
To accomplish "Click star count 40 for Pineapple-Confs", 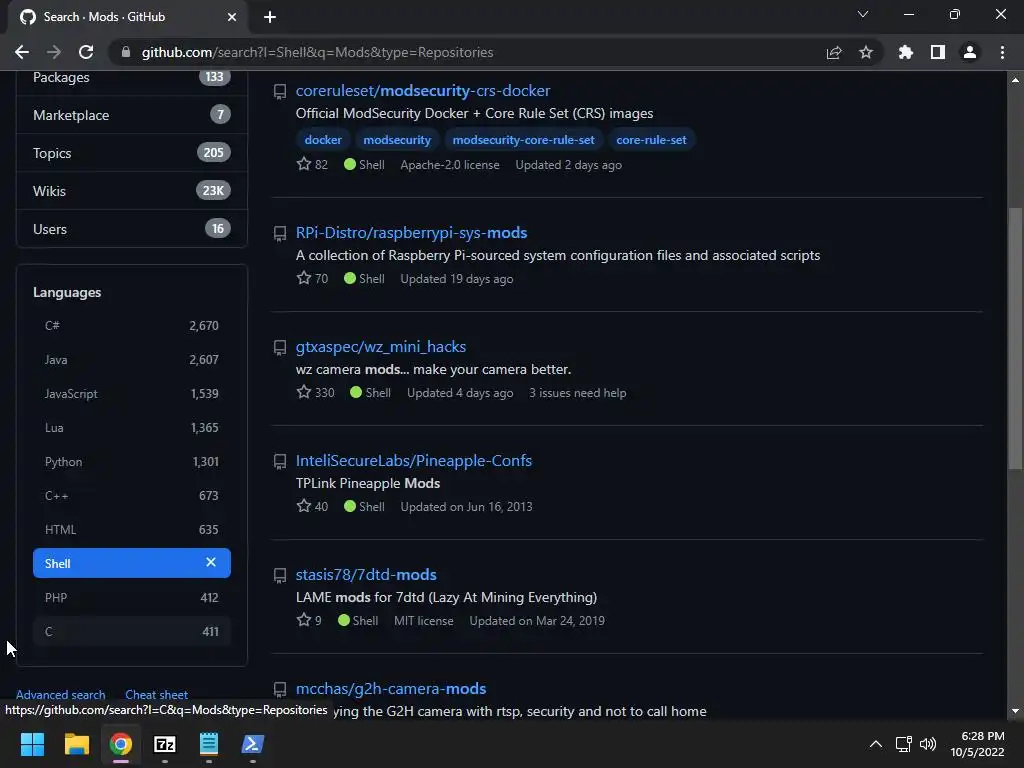I will pos(312,506).
